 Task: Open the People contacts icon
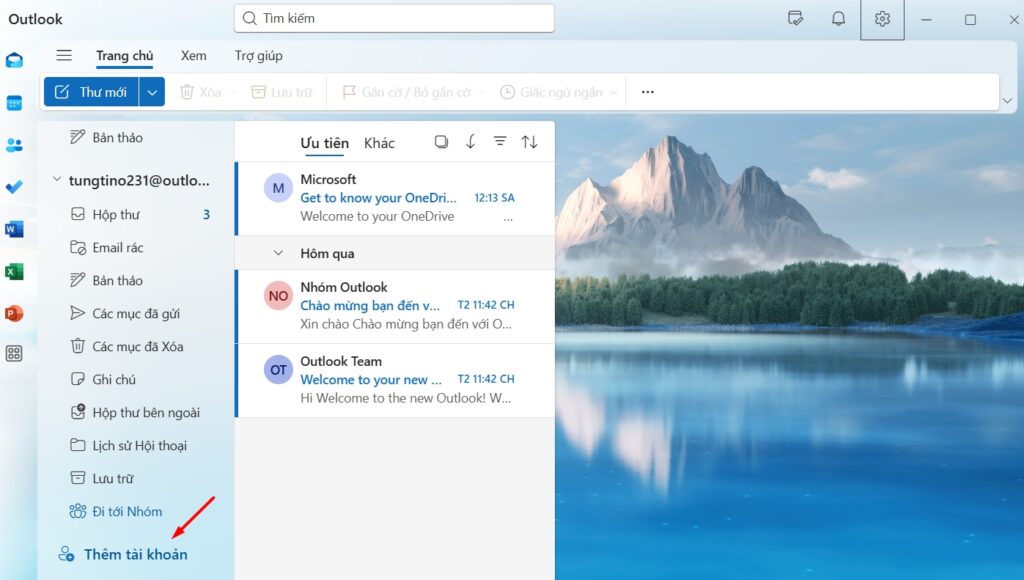click(x=14, y=145)
